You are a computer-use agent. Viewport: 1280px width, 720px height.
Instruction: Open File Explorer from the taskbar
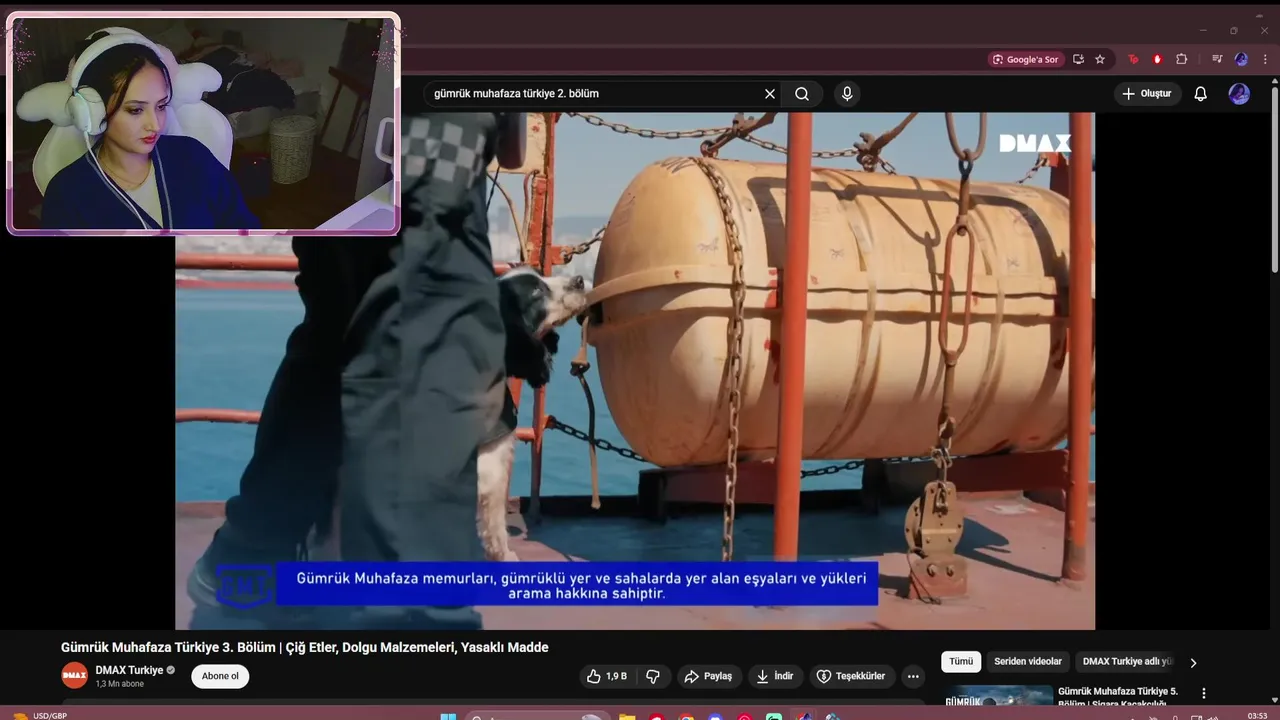point(627,716)
